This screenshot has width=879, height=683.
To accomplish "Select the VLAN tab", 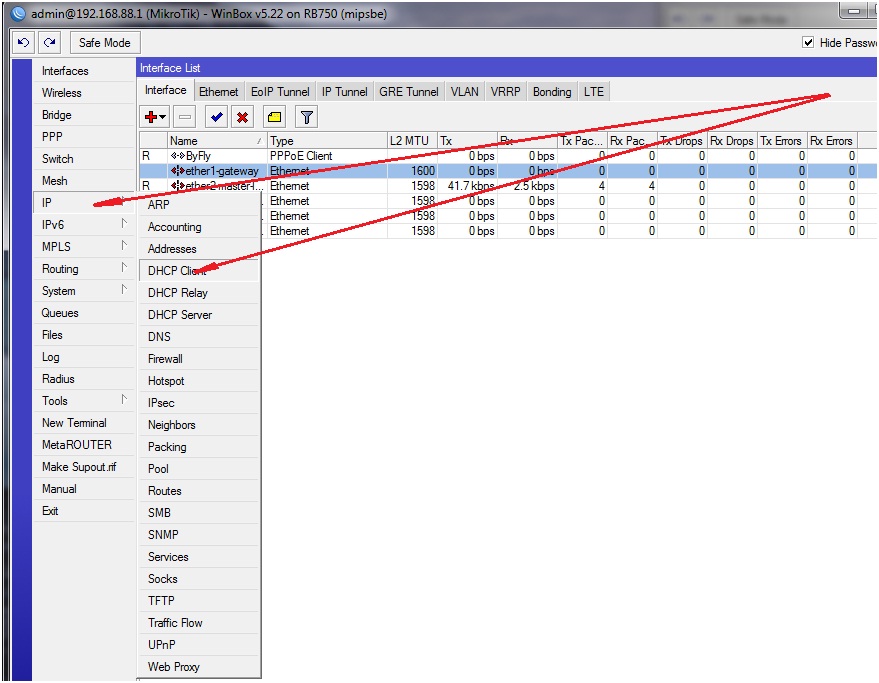I will [x=465, y=91].
